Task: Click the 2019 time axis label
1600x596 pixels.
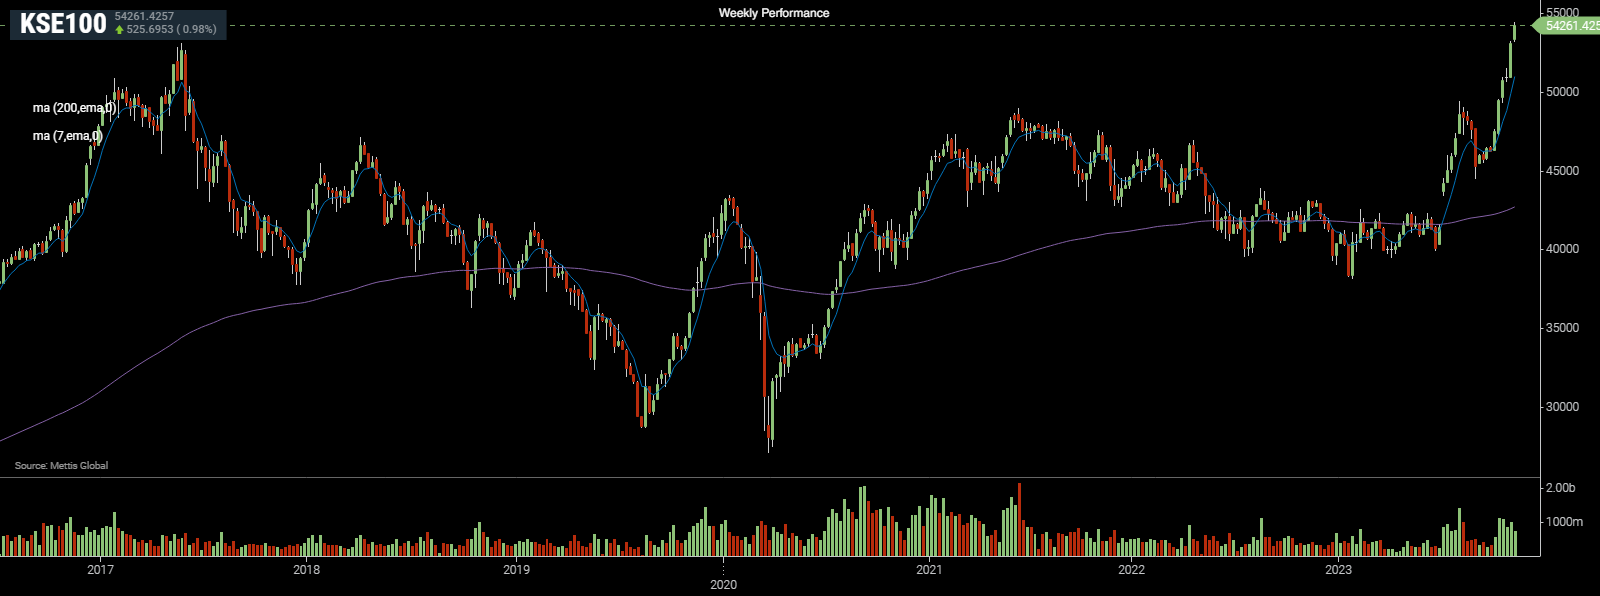Action: pyautogui.click(x=516, y=570)
